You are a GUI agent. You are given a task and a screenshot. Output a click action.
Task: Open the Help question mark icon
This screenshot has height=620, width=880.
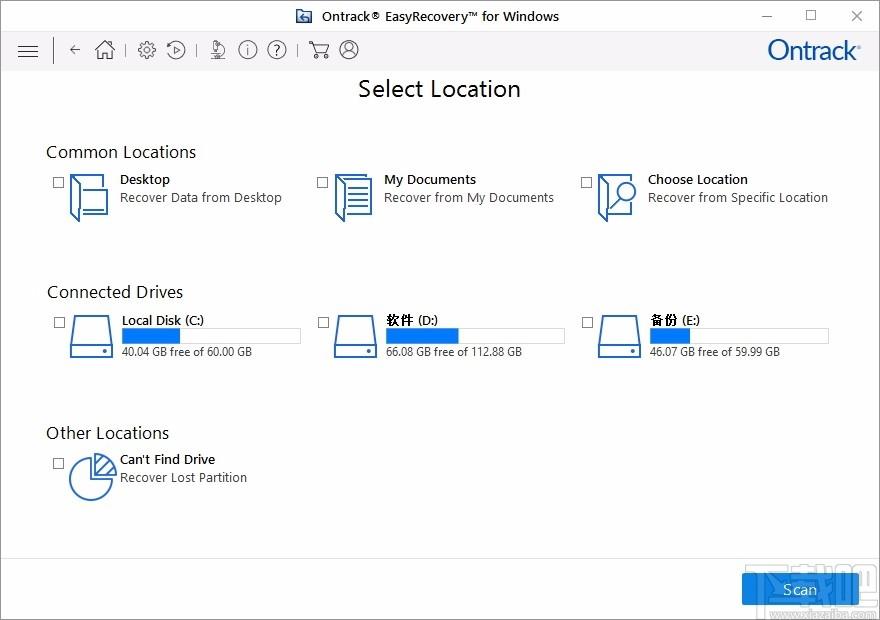[277, 50]
